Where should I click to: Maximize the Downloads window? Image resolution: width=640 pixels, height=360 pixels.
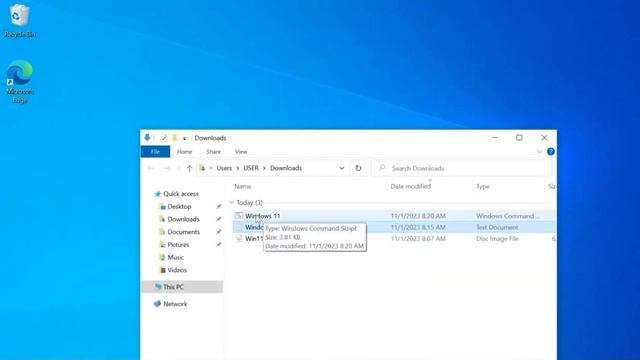click(519, 138)
